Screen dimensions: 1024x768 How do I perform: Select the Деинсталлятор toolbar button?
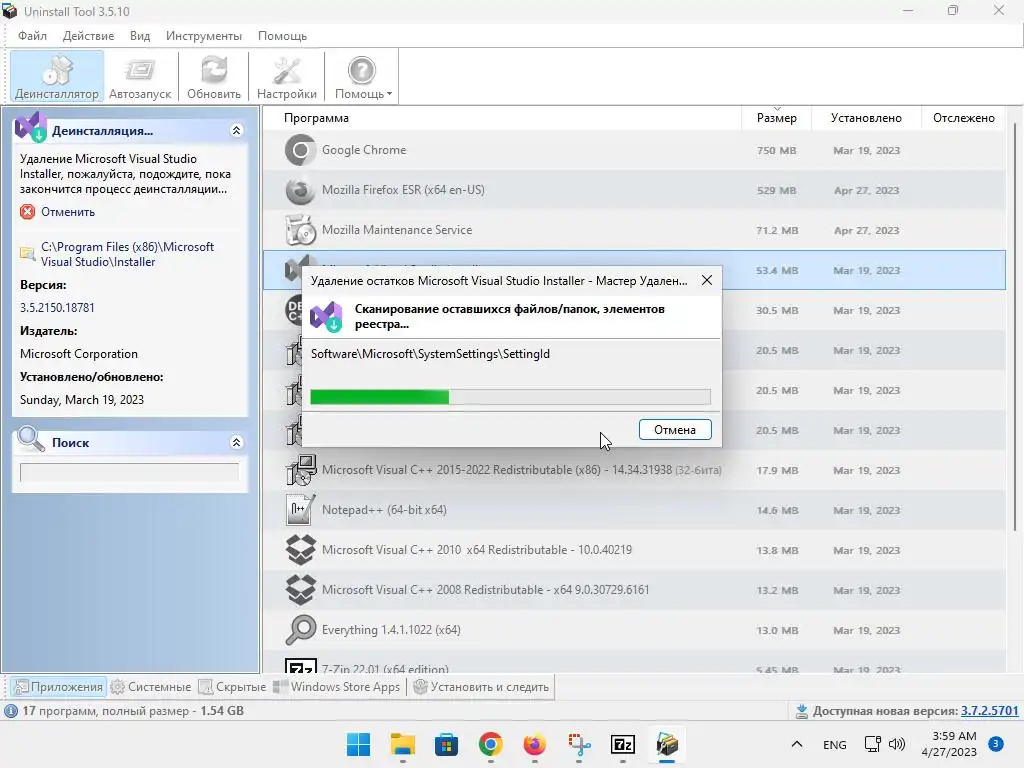(57, 76)
